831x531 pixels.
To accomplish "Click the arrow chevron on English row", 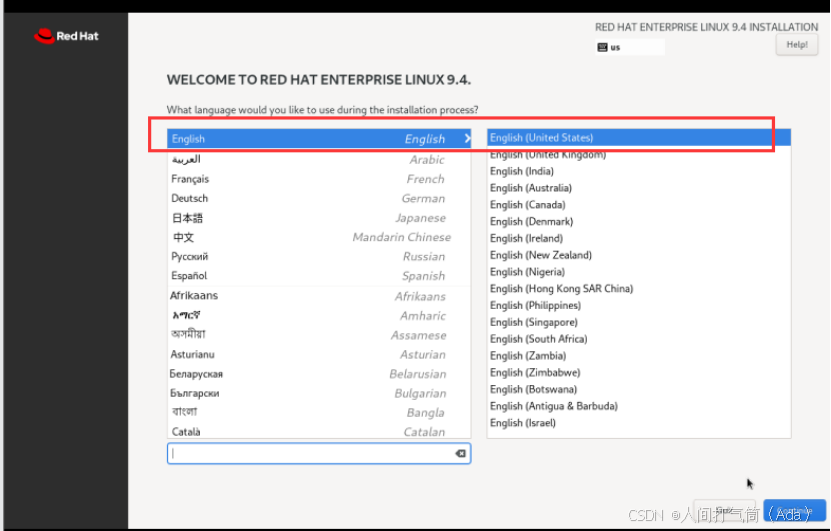I will (x=467, y=138).
